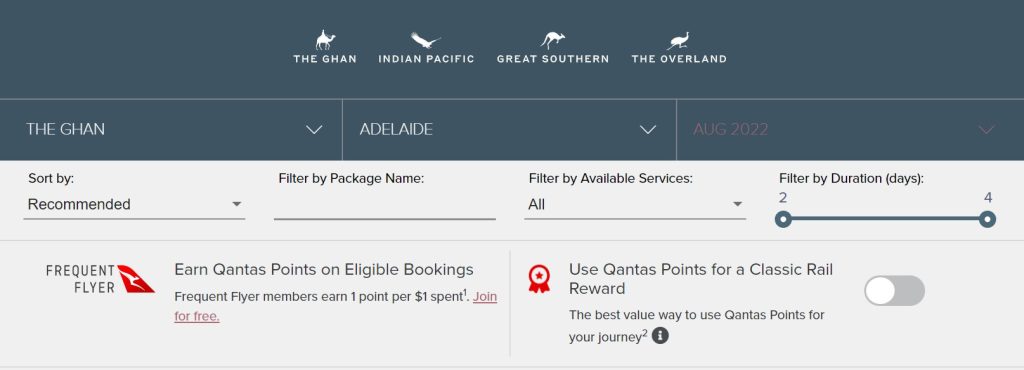Expand Filter by Available Services dropdown
The width and height of the screenshot is (1024, 370).
(x=635, y=205)
